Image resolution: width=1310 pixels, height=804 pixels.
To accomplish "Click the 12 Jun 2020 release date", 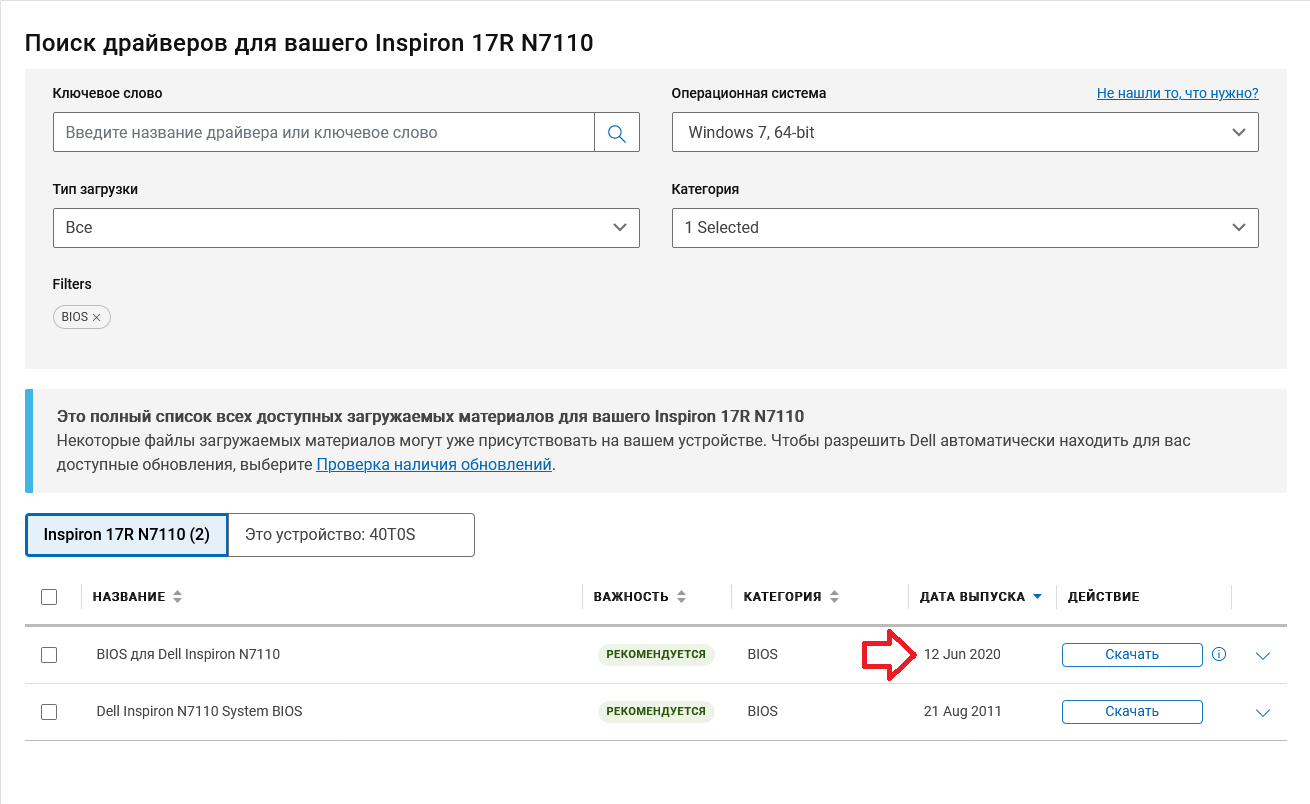I will tap(962, 655).
